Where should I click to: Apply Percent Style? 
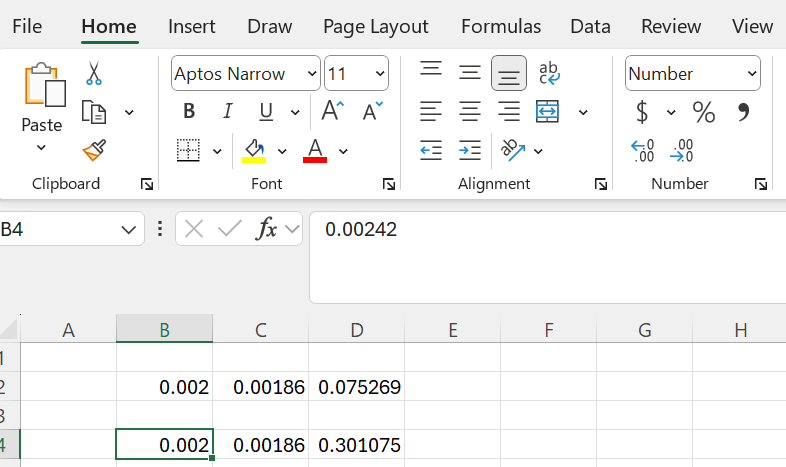pos(704,112)
